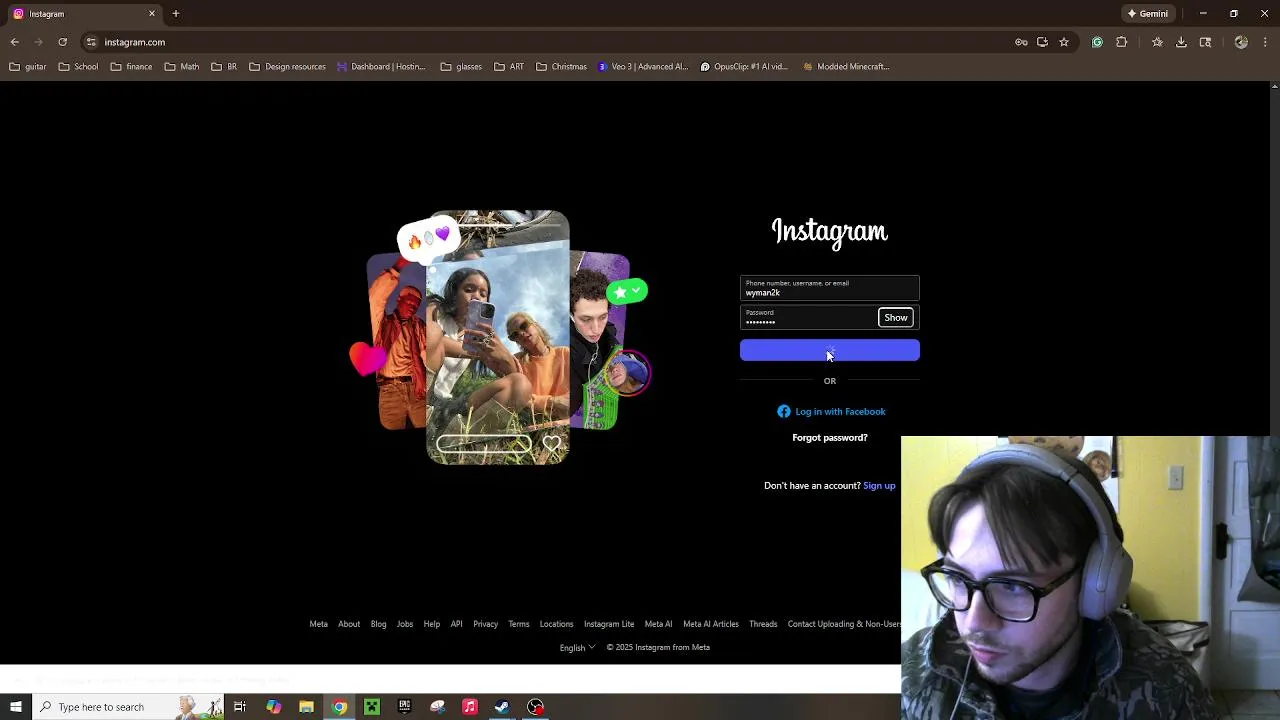Viewport: 1280px width, 720px height.
Task: Open the Meta AI footer link
Action: tap(658, 624)
